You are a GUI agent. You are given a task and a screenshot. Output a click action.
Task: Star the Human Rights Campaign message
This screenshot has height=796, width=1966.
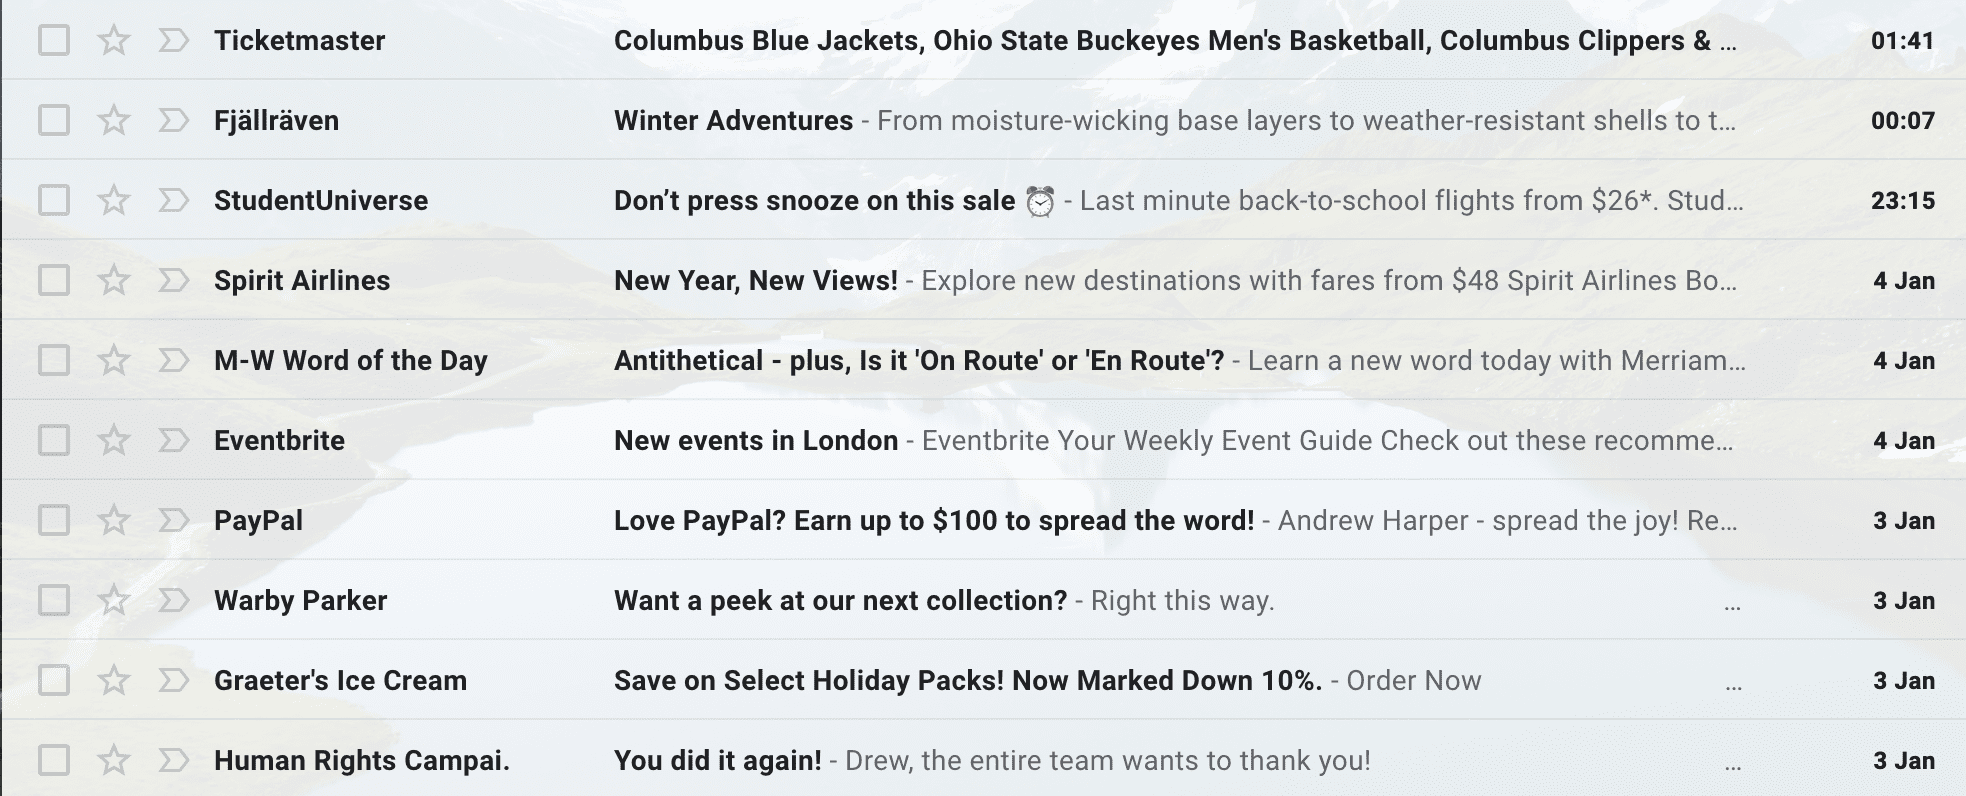(x=113, y=760)
